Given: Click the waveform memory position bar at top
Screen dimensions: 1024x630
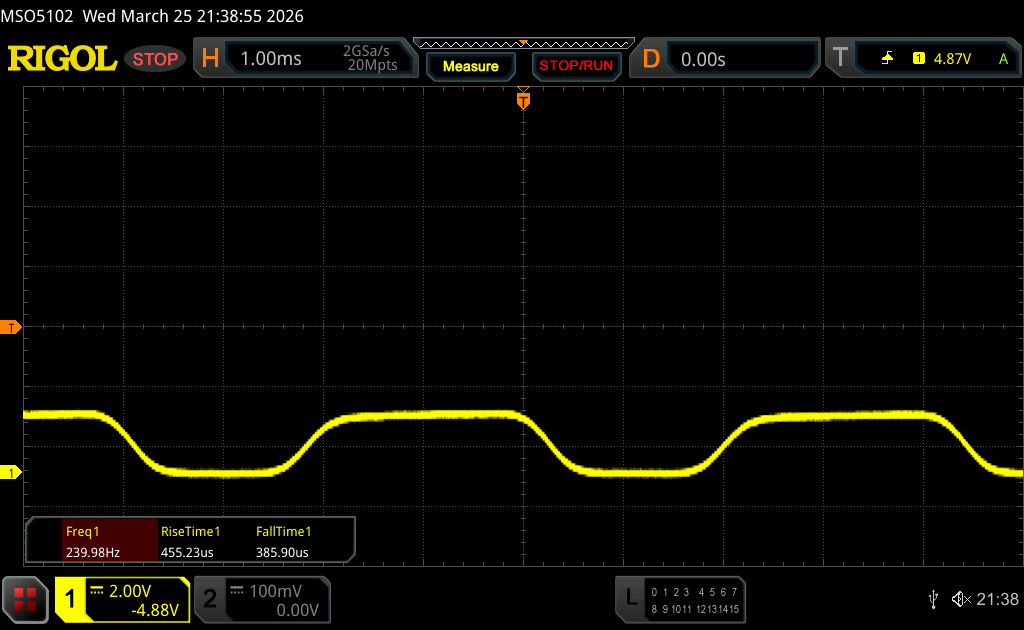Looking at the screenshot, I should 523,43.
